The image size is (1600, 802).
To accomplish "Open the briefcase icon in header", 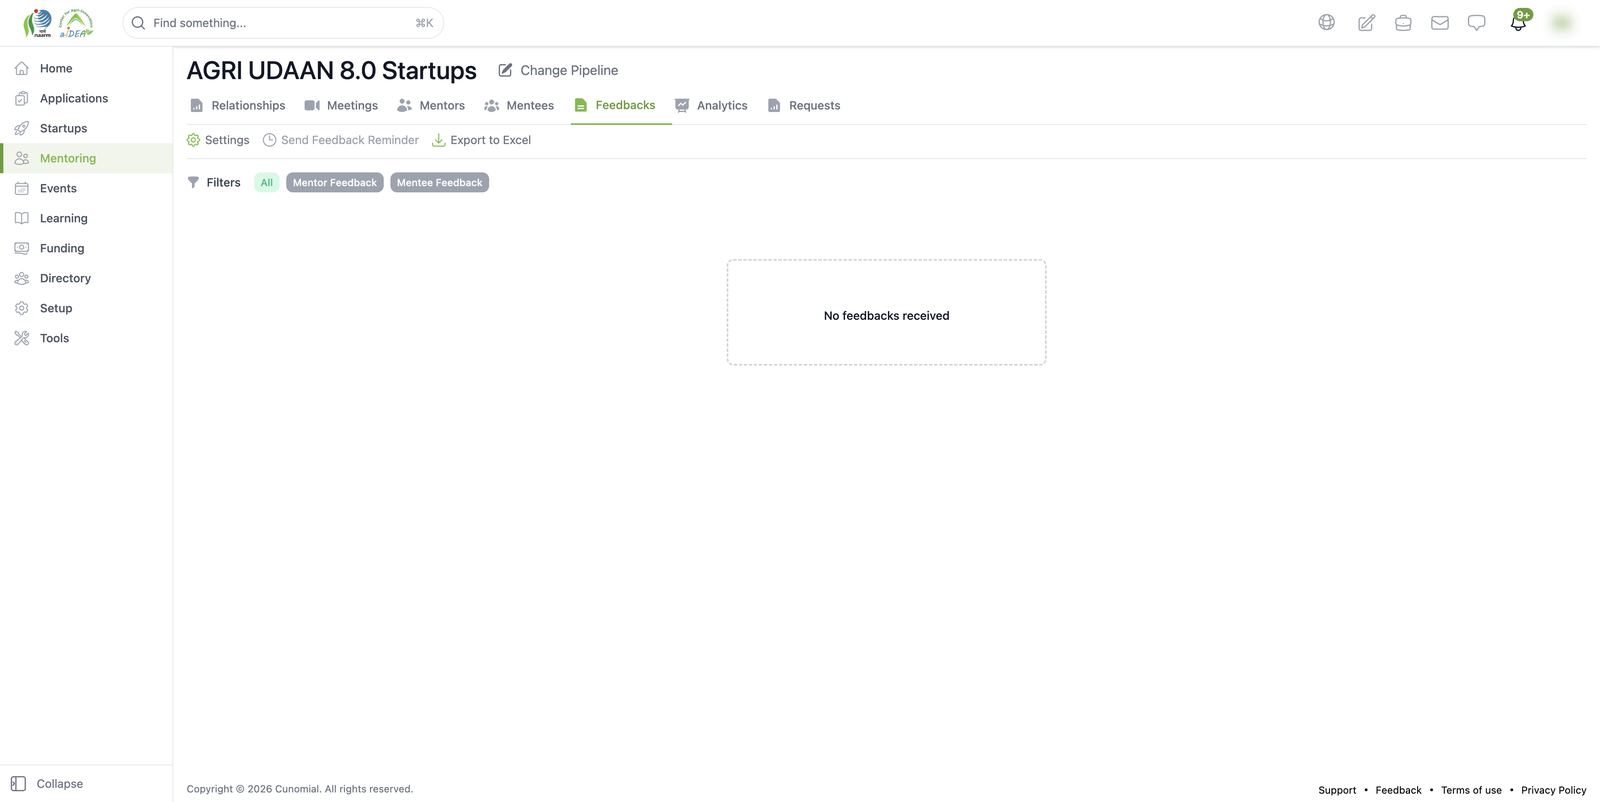I will pyautogui.click(x=1403, y=22).
